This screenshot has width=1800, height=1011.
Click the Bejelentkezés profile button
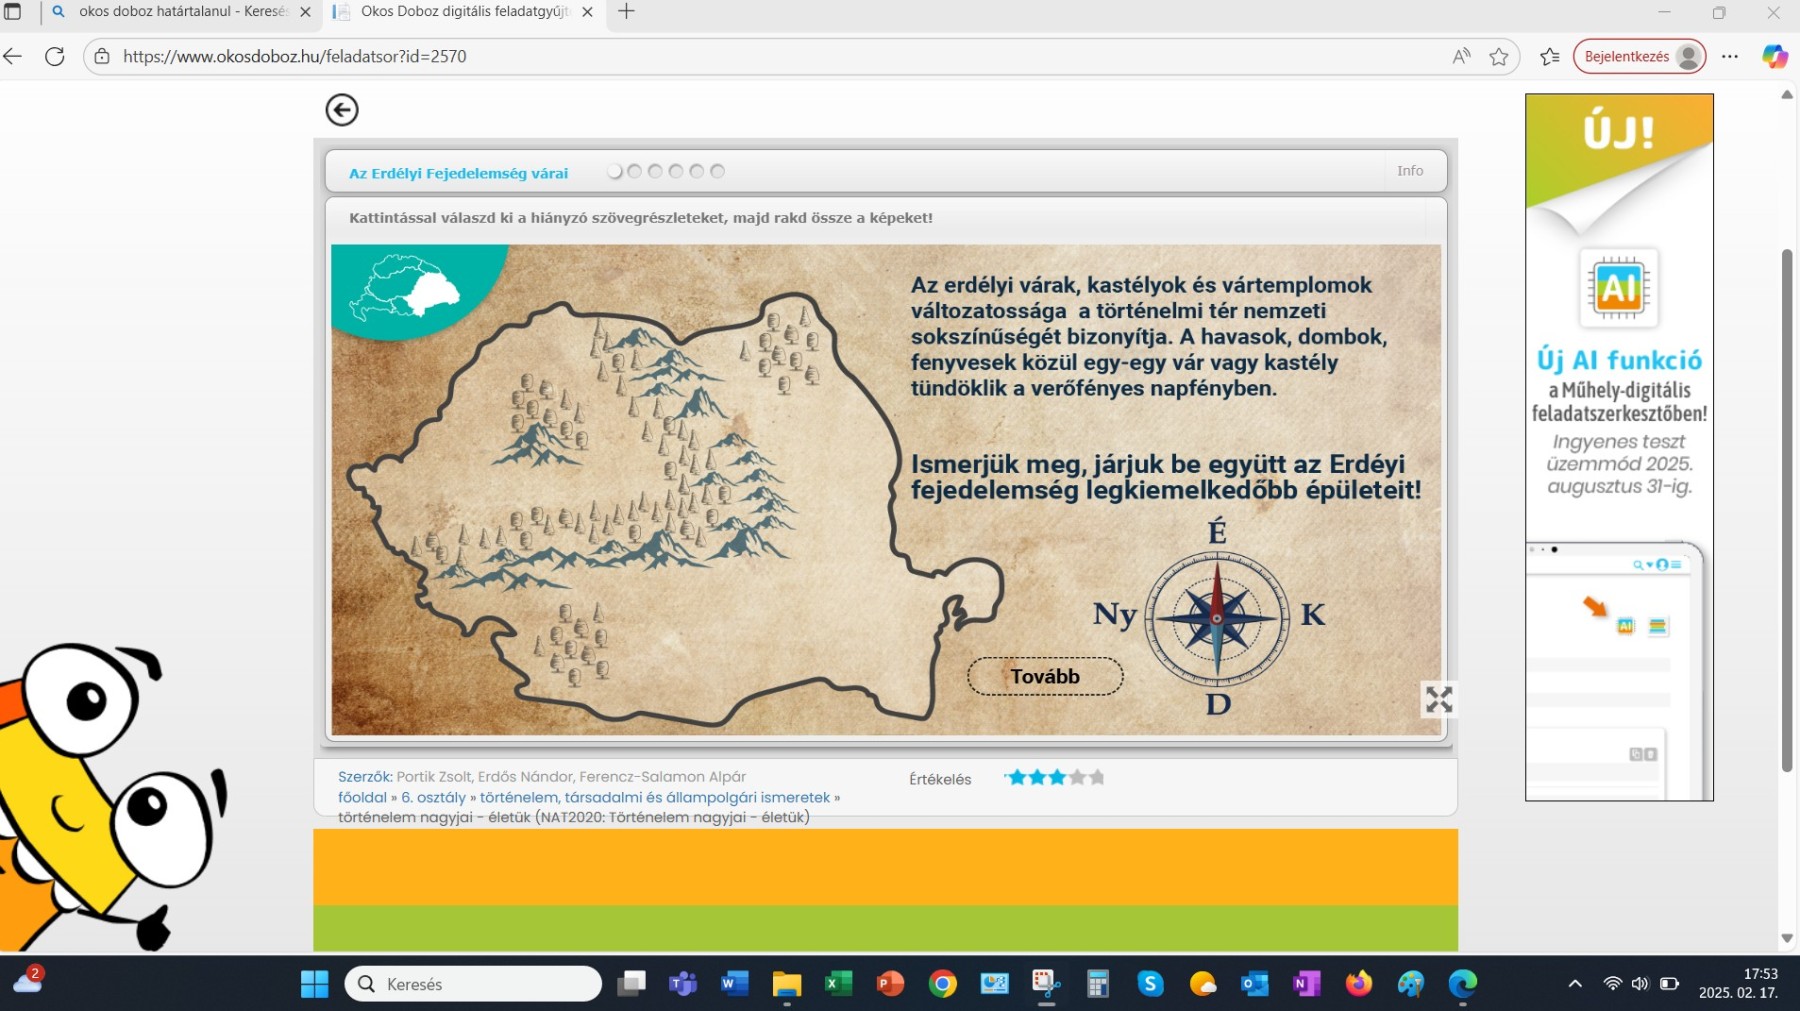[1639, 57]
